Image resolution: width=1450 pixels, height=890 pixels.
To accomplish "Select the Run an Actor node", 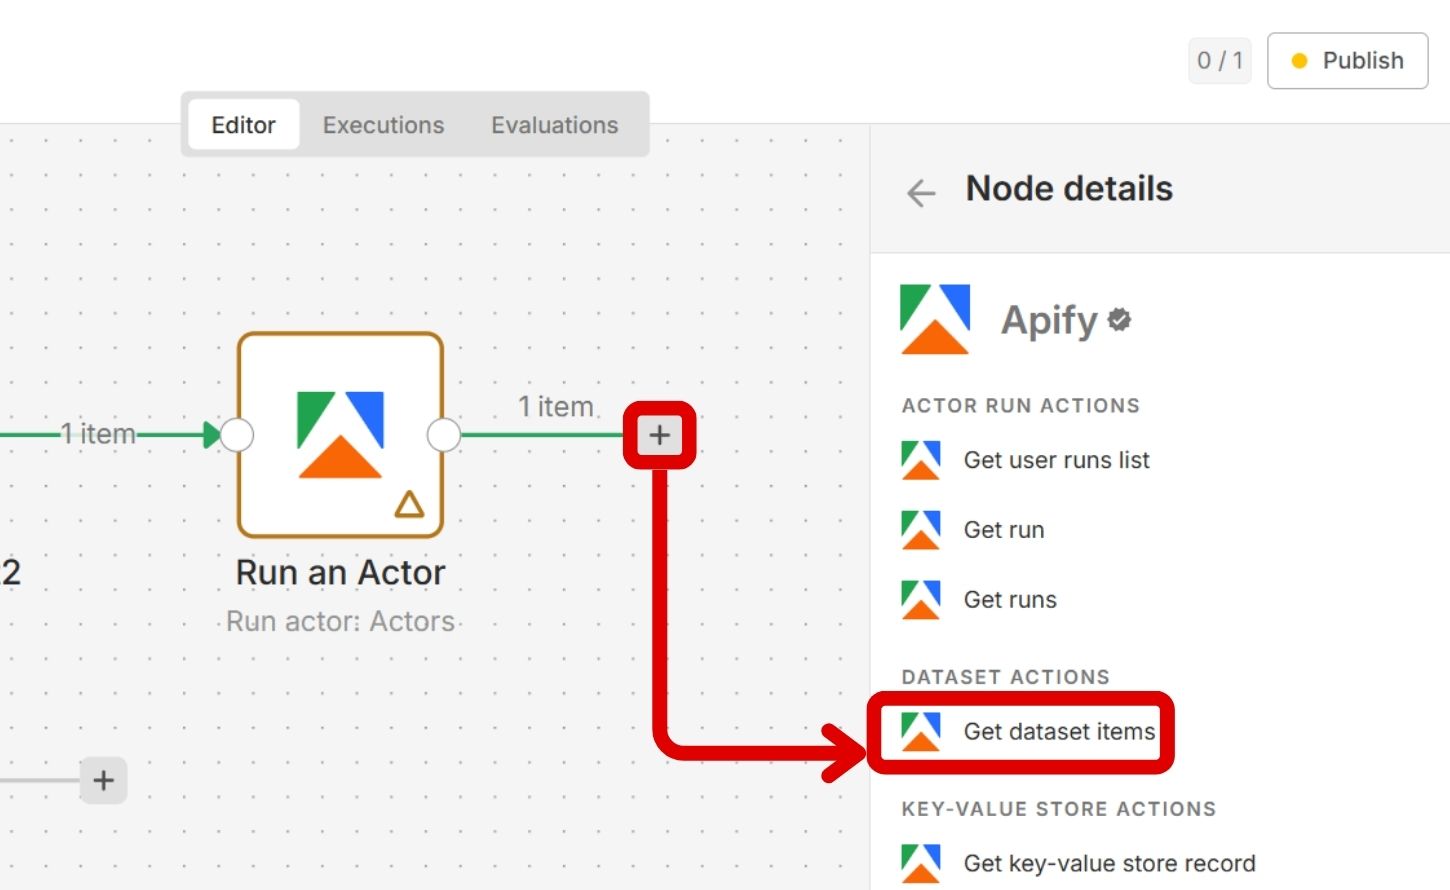I will point(340,435).
